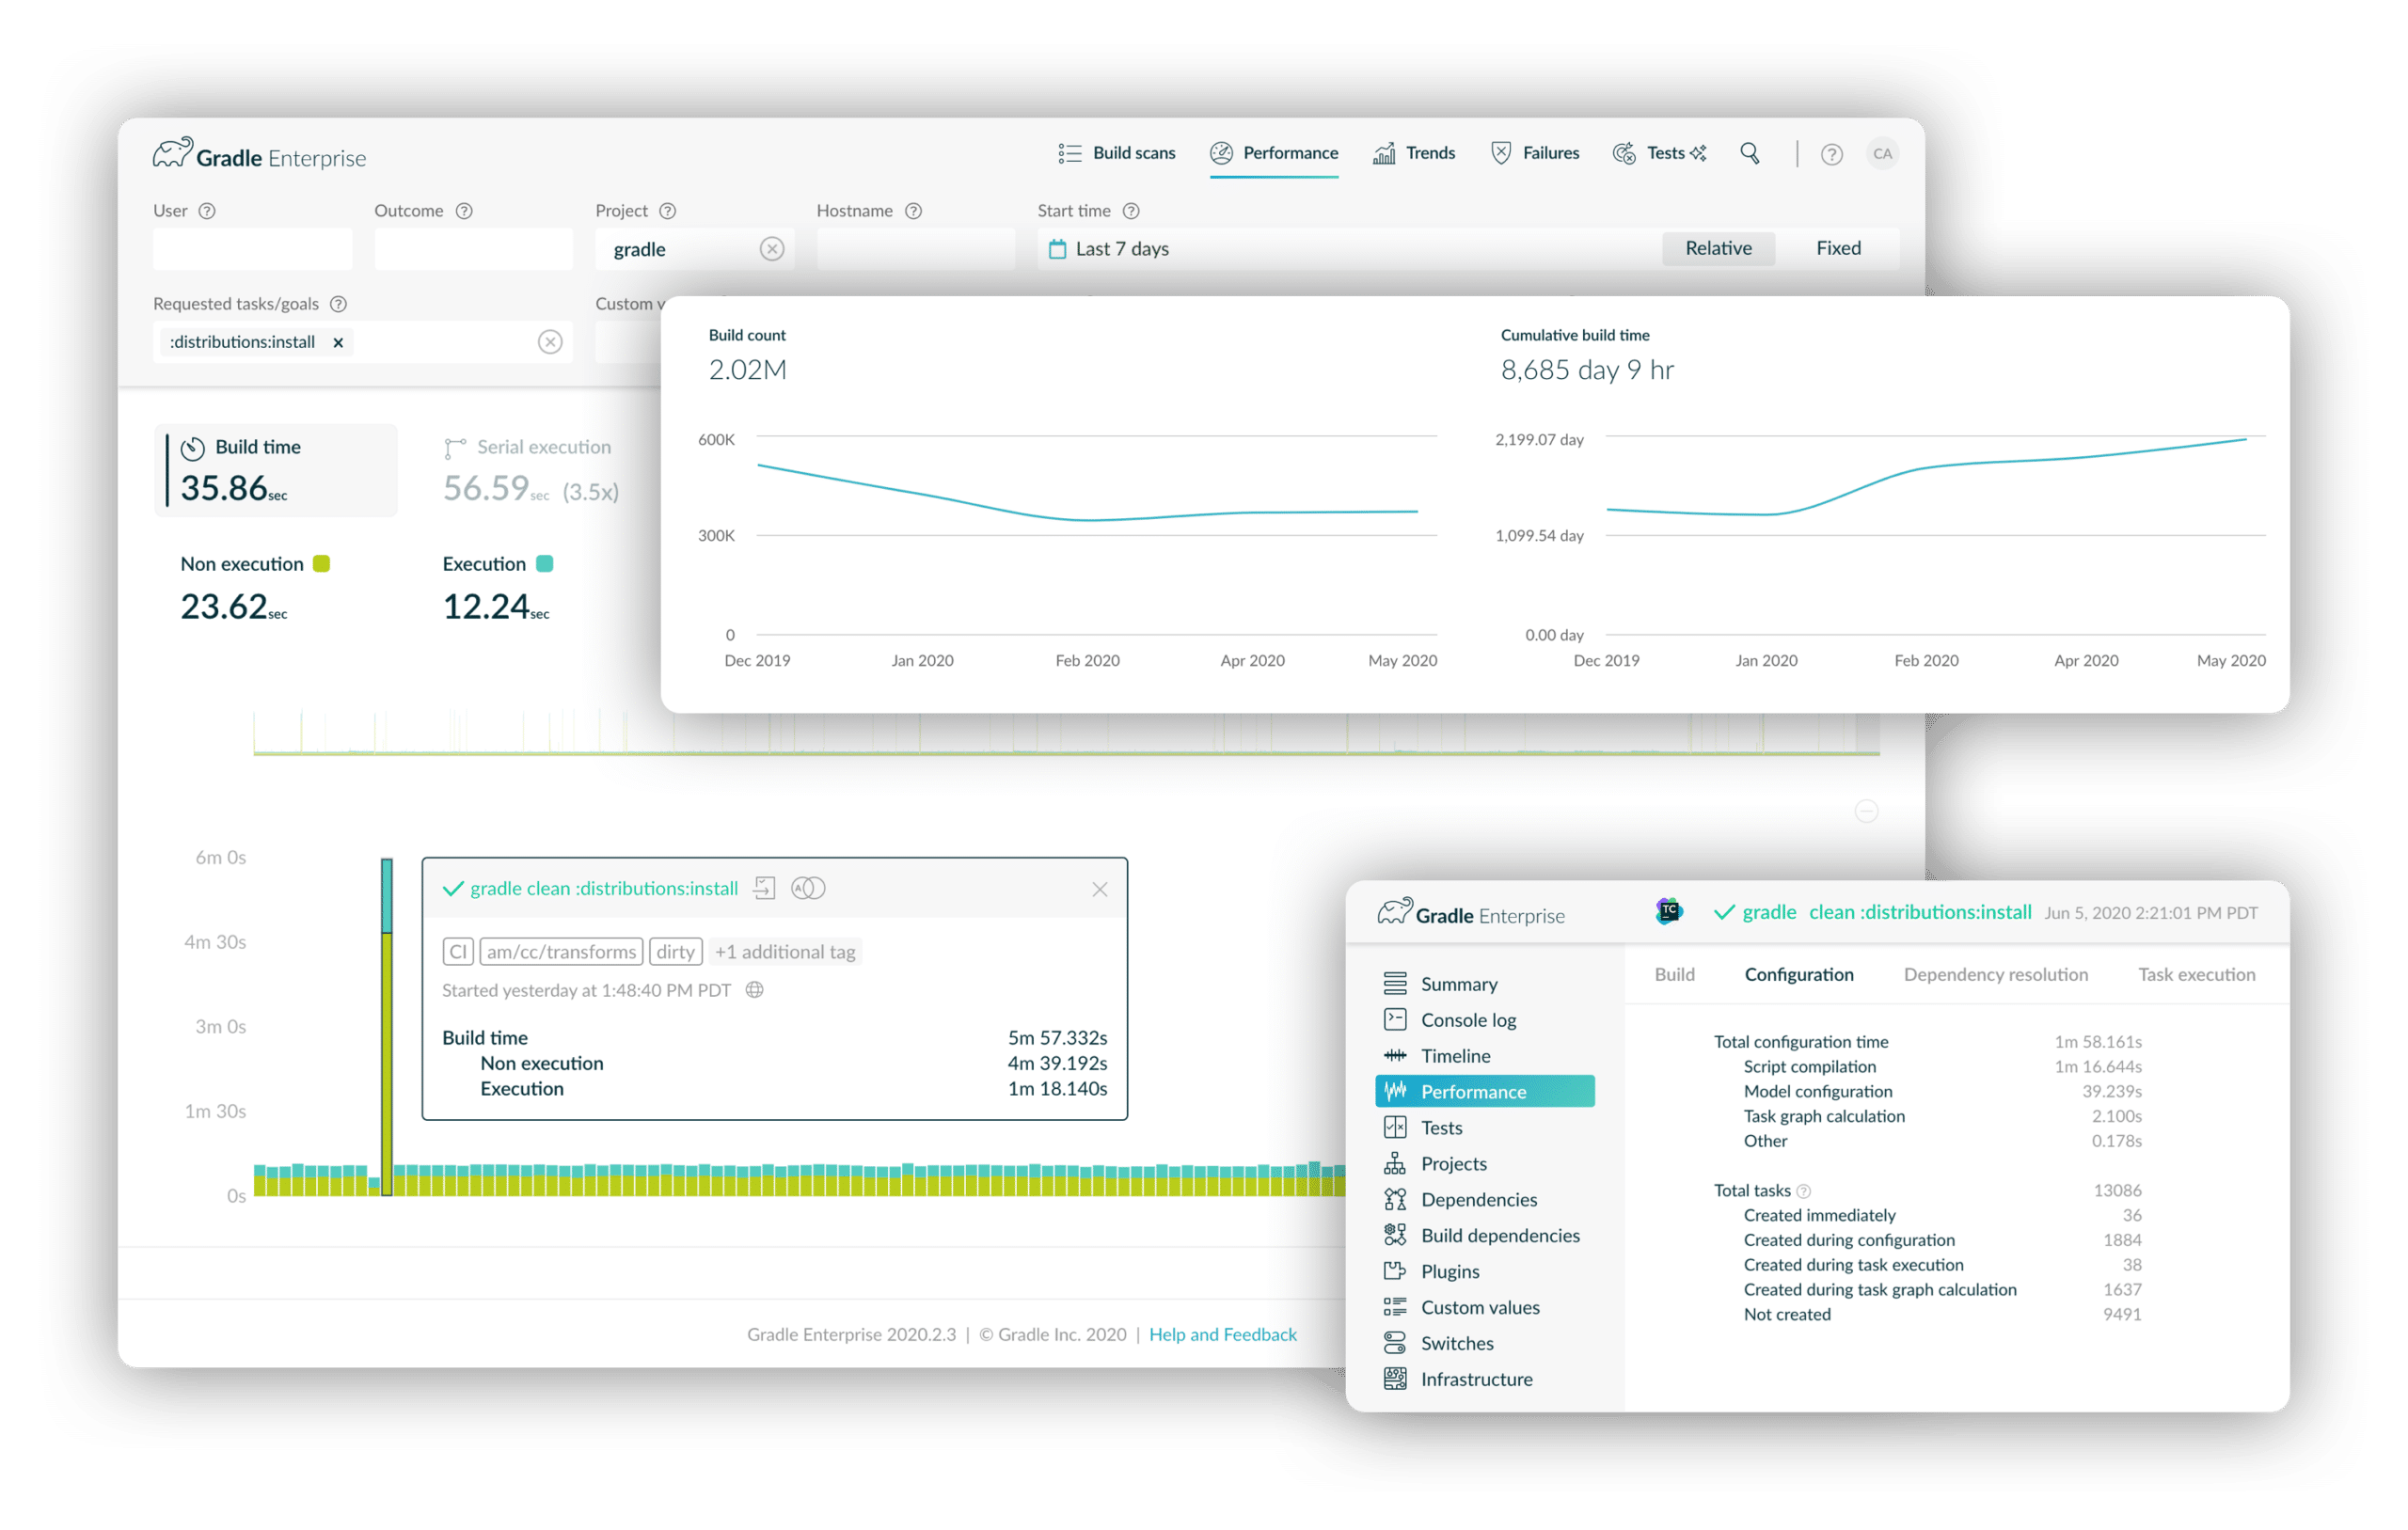Click the globe timezone icon
2408x1530 pixels.
(755, 990)
